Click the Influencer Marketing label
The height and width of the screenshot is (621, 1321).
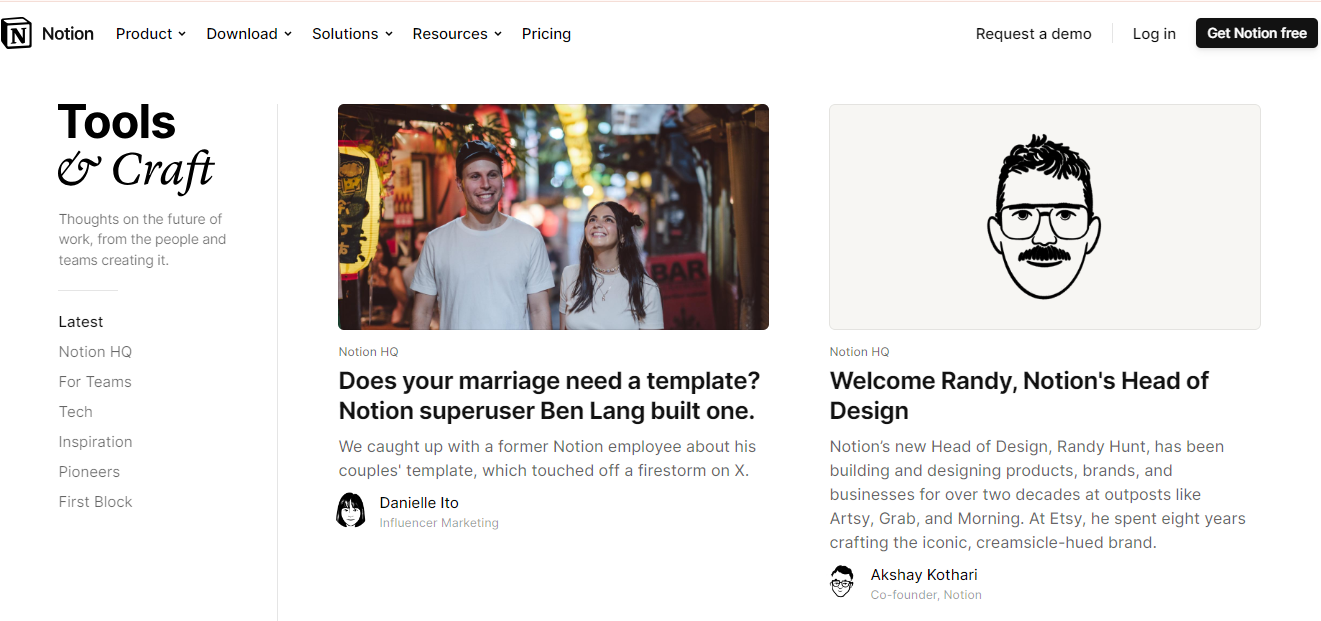pyautogui.click(x=439, y=523)
